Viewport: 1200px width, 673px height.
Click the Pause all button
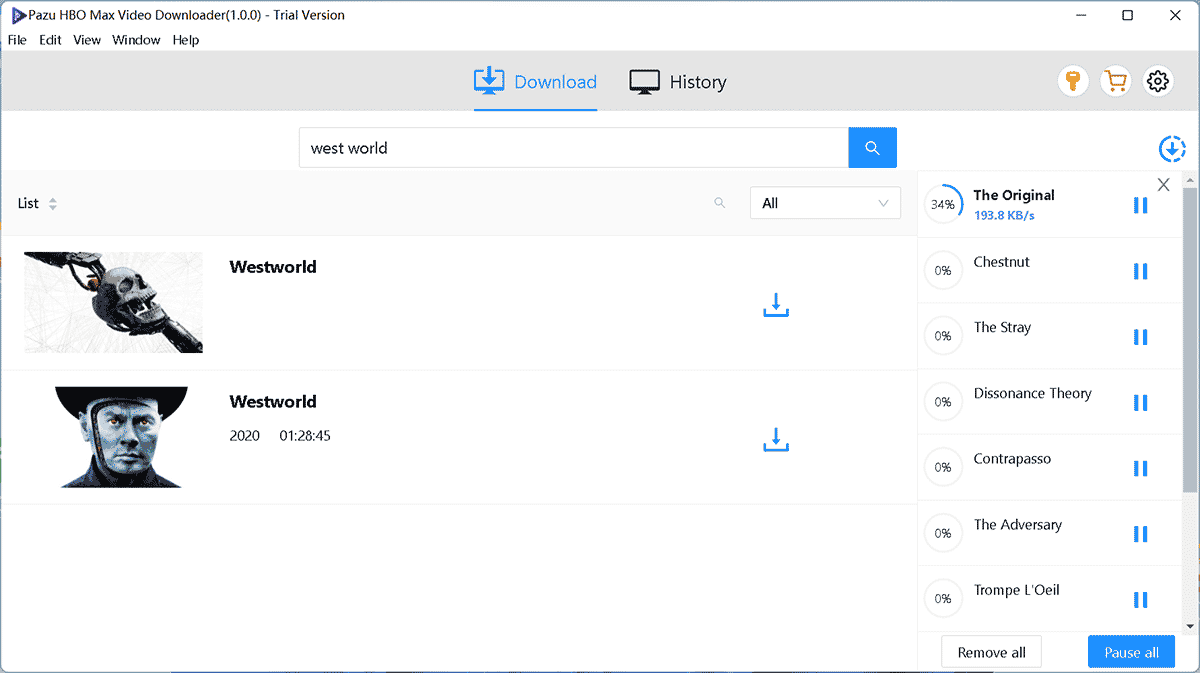1131,652
